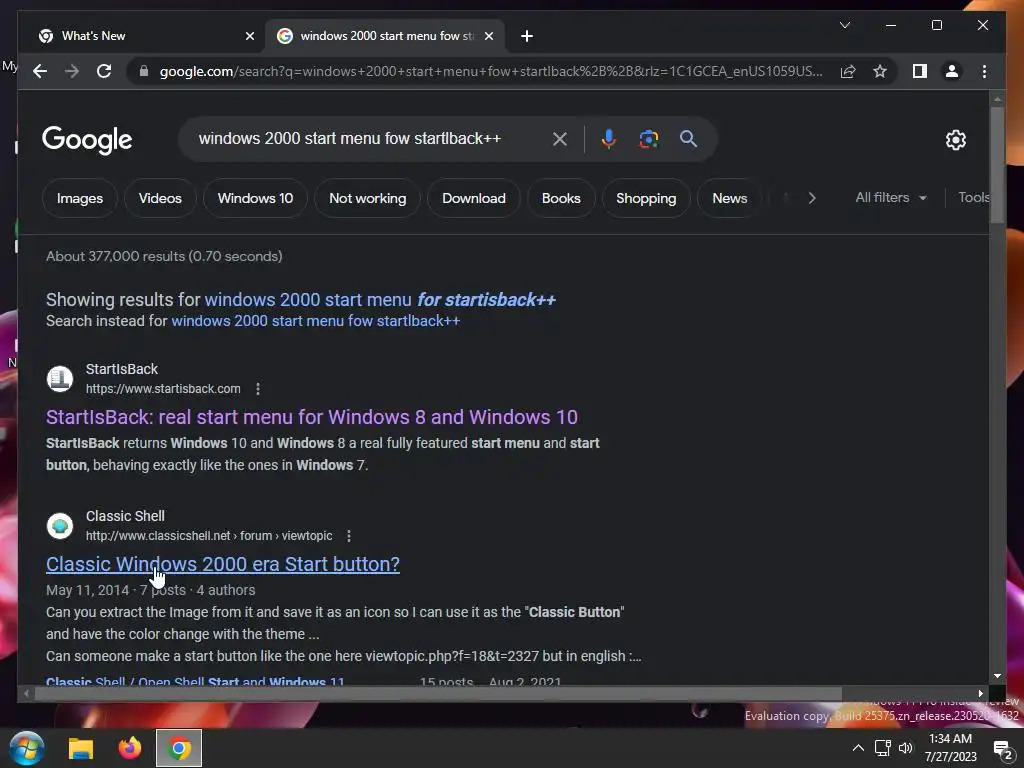This screenshot has height=768, width=1024.
Task: Filter results by Videos
Action: (160, 198)
